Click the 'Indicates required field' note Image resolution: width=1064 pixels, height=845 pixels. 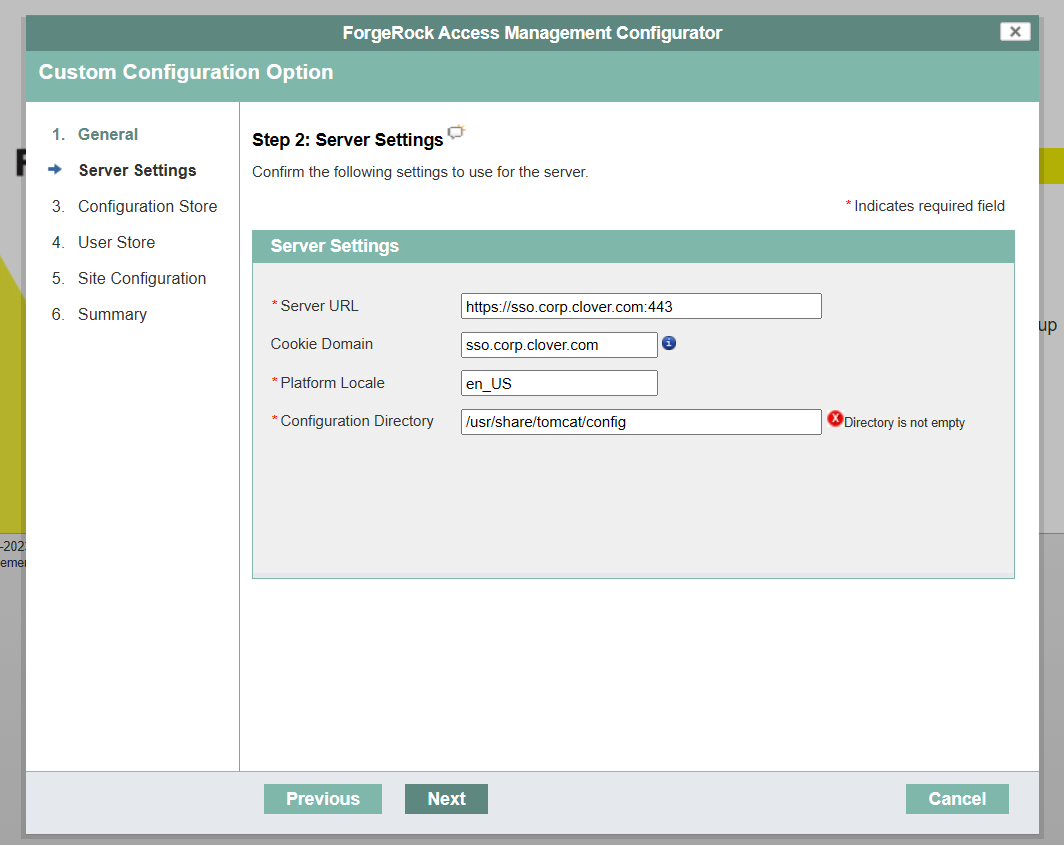click(x=929, y=206)
